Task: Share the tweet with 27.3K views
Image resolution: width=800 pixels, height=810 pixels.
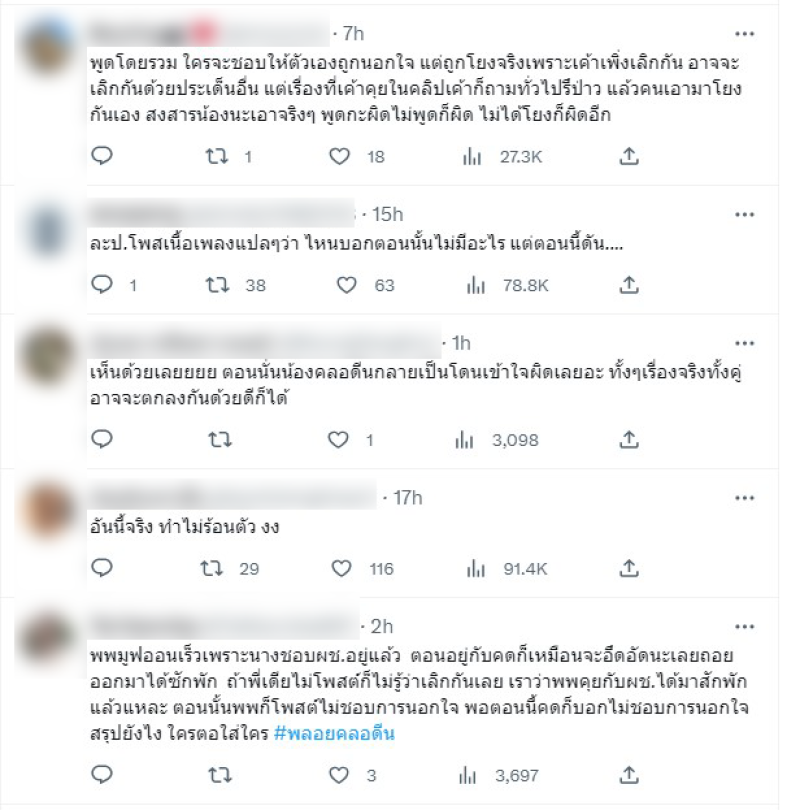Action: [629, 155]
